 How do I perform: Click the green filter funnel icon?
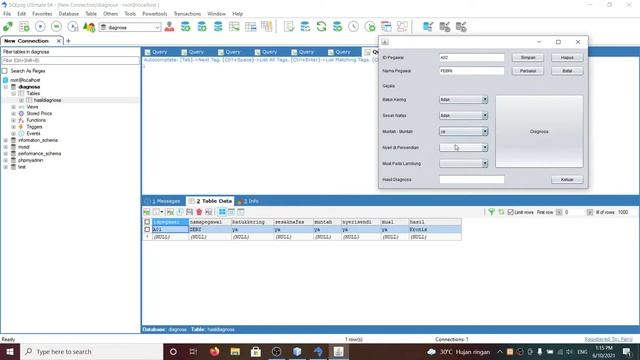[x=491, y=212]
